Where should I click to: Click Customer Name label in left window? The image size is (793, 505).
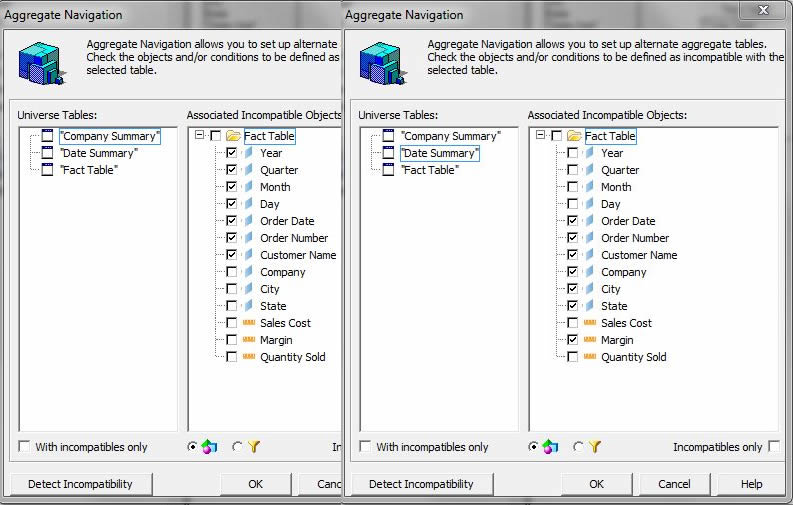[298, 255]
